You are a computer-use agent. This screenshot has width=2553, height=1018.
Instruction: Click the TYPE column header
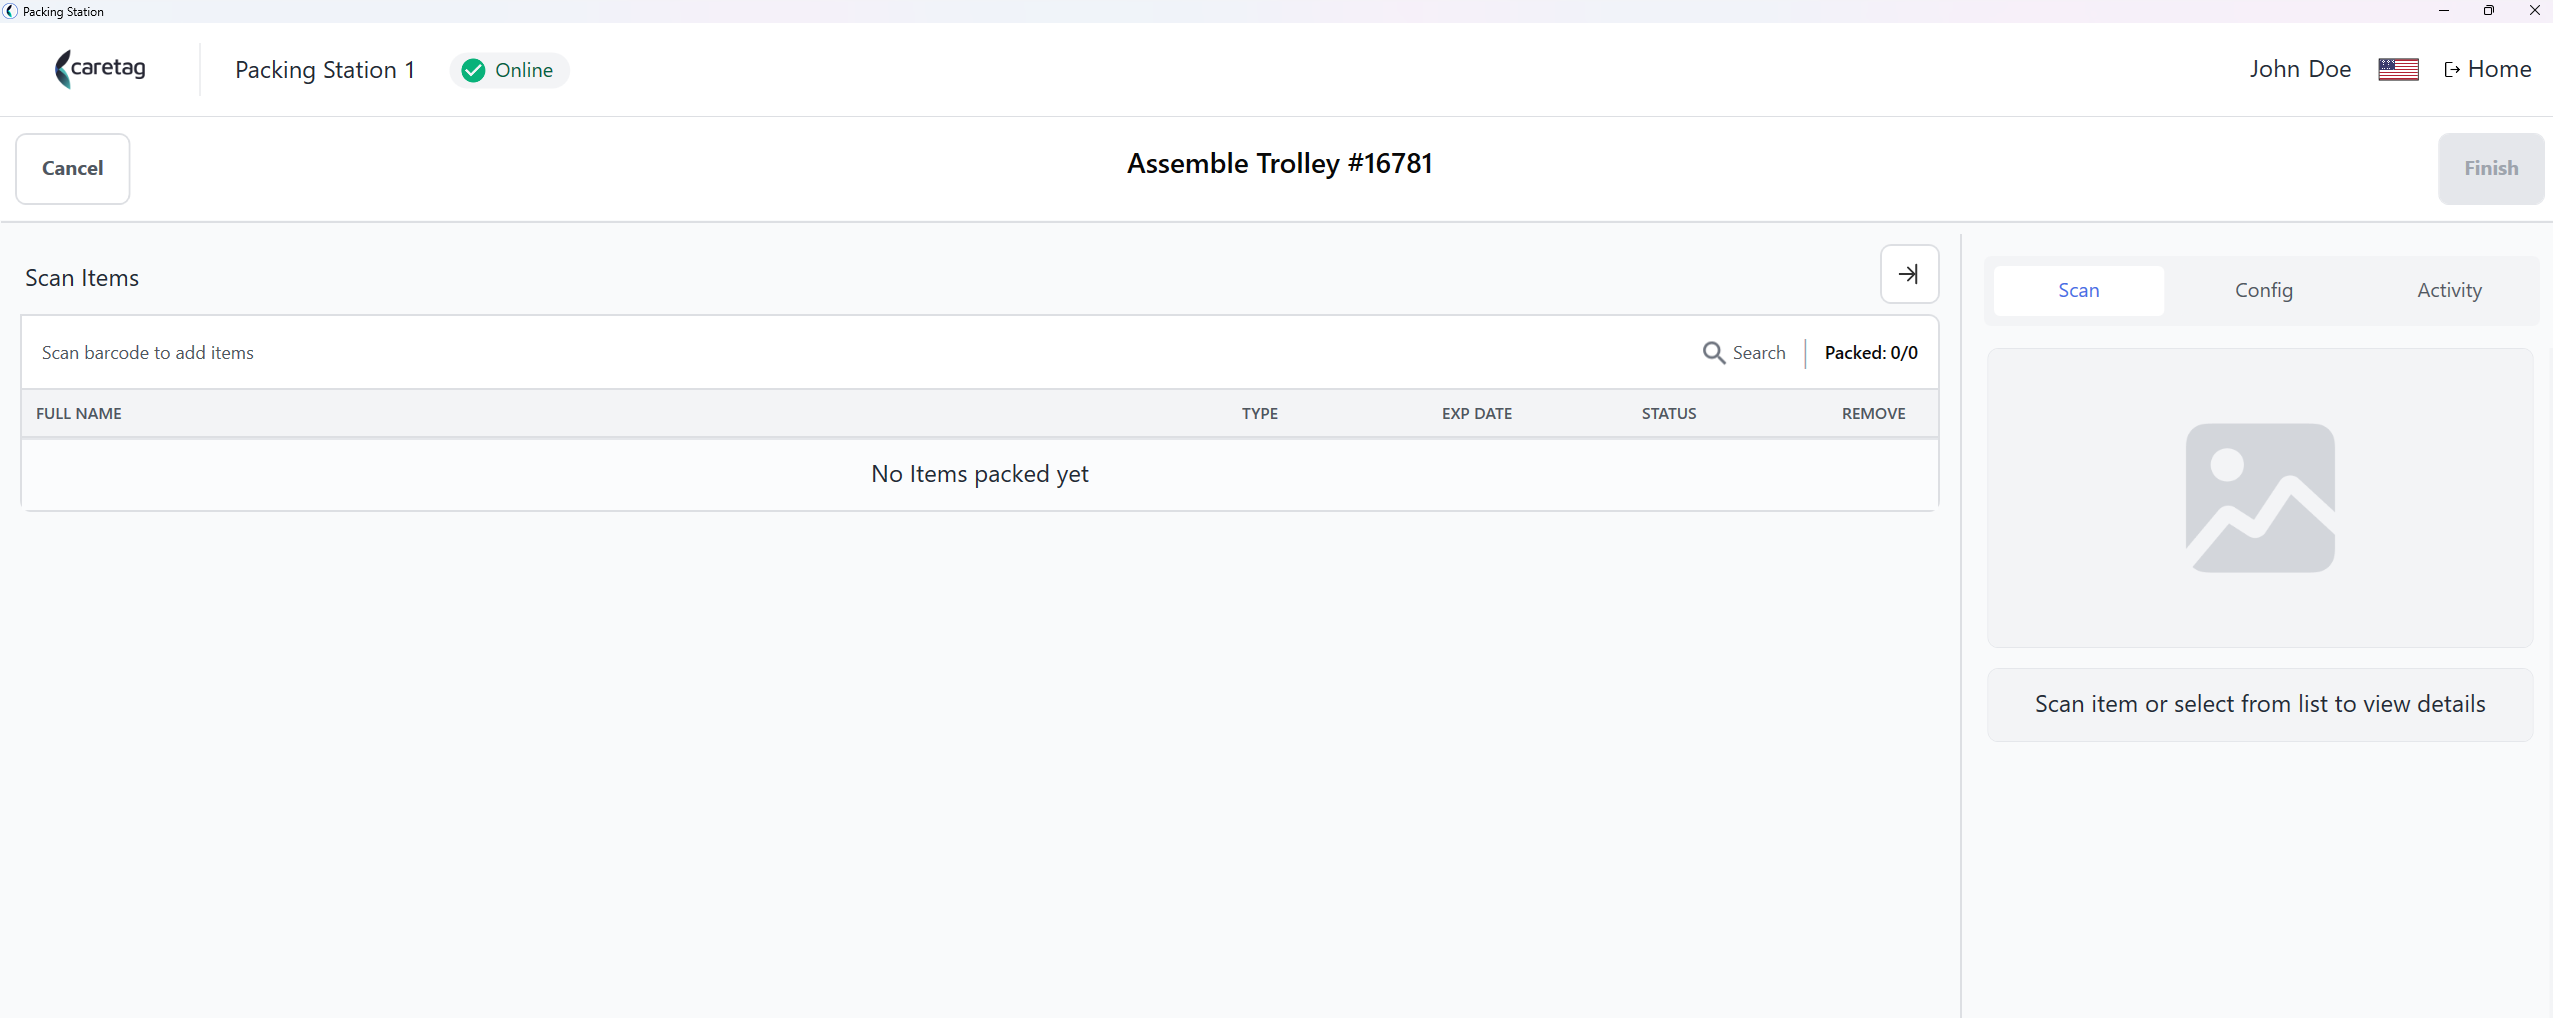(1260, 413)
